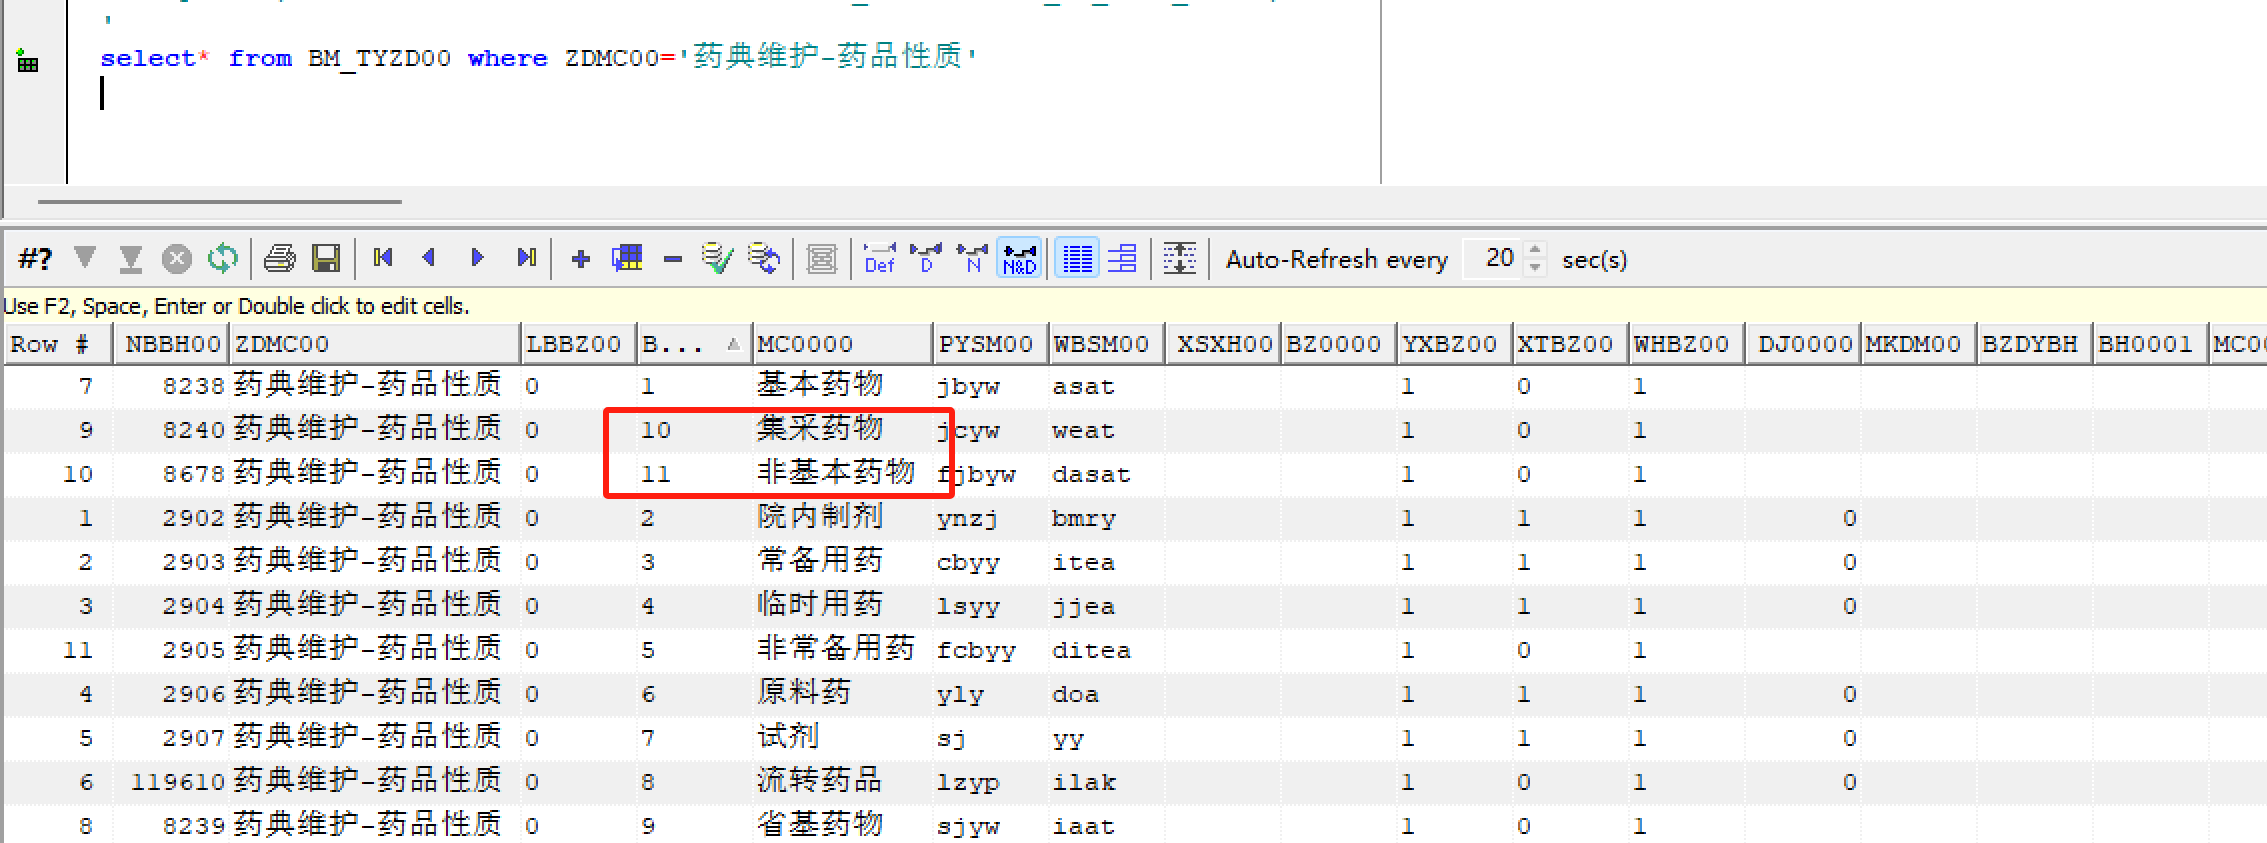This screenshot has width=2267, height=843.
Task: Click the WBSM00 column header
Action: (x=1107, y=344)
